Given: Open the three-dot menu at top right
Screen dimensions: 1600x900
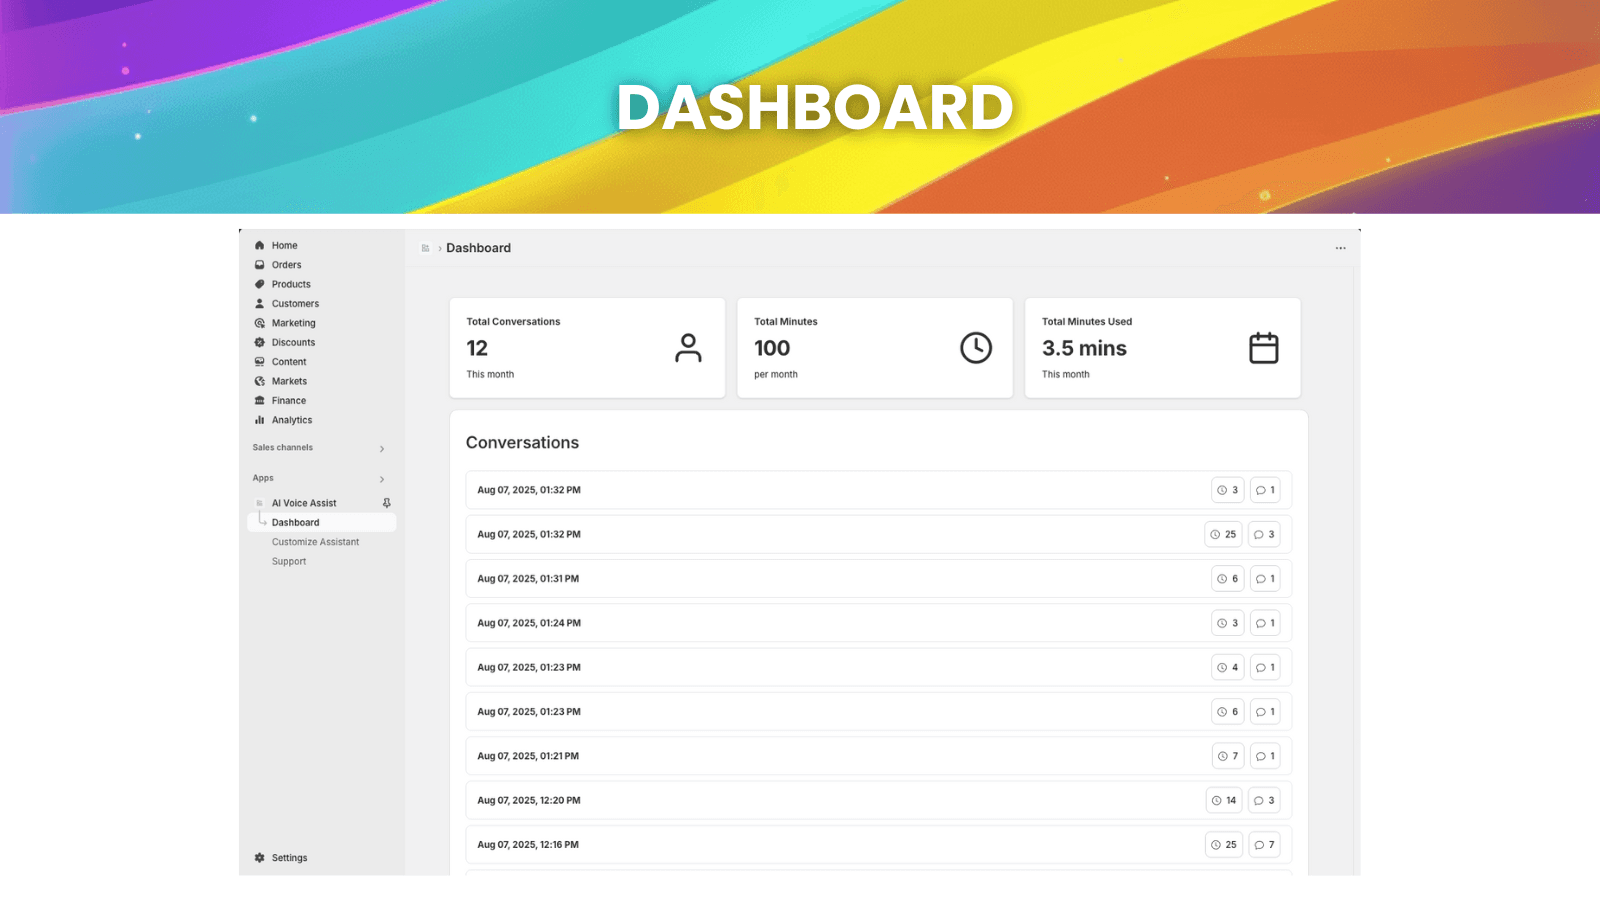Looking at the screenshot, I should (x=1340, y=247).
